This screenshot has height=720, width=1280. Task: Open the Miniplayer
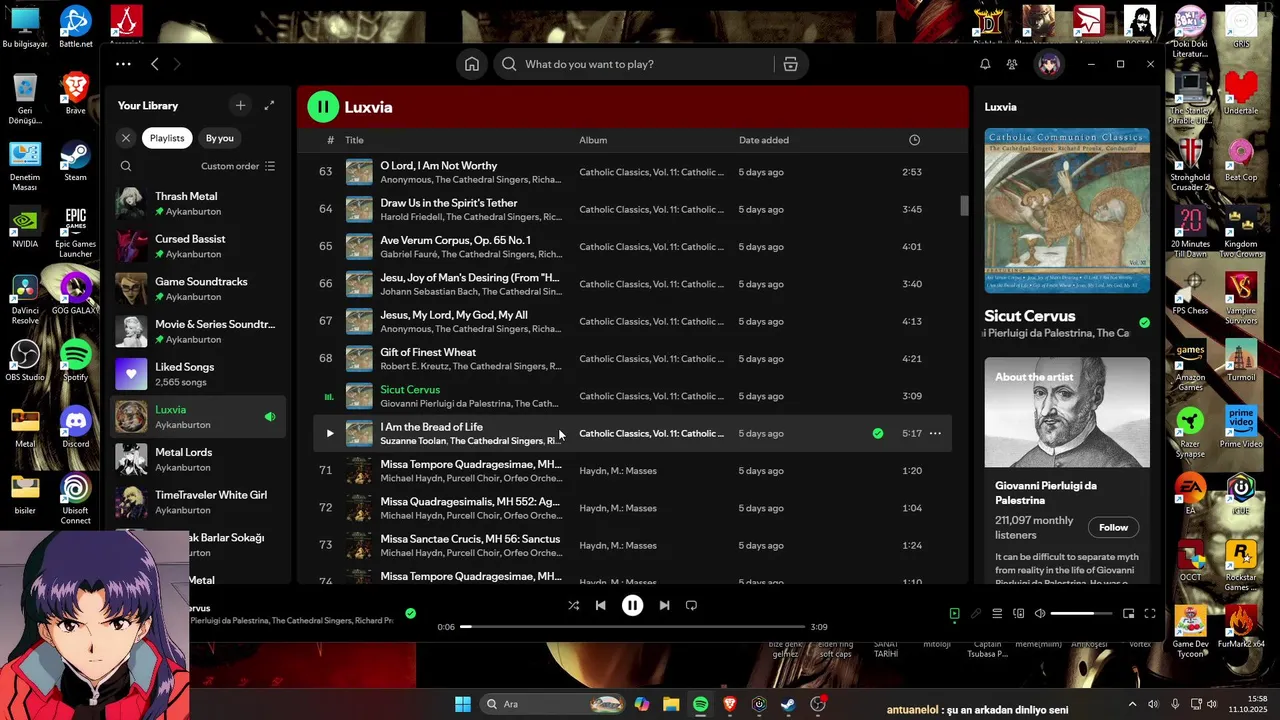tap(1128, 614)
